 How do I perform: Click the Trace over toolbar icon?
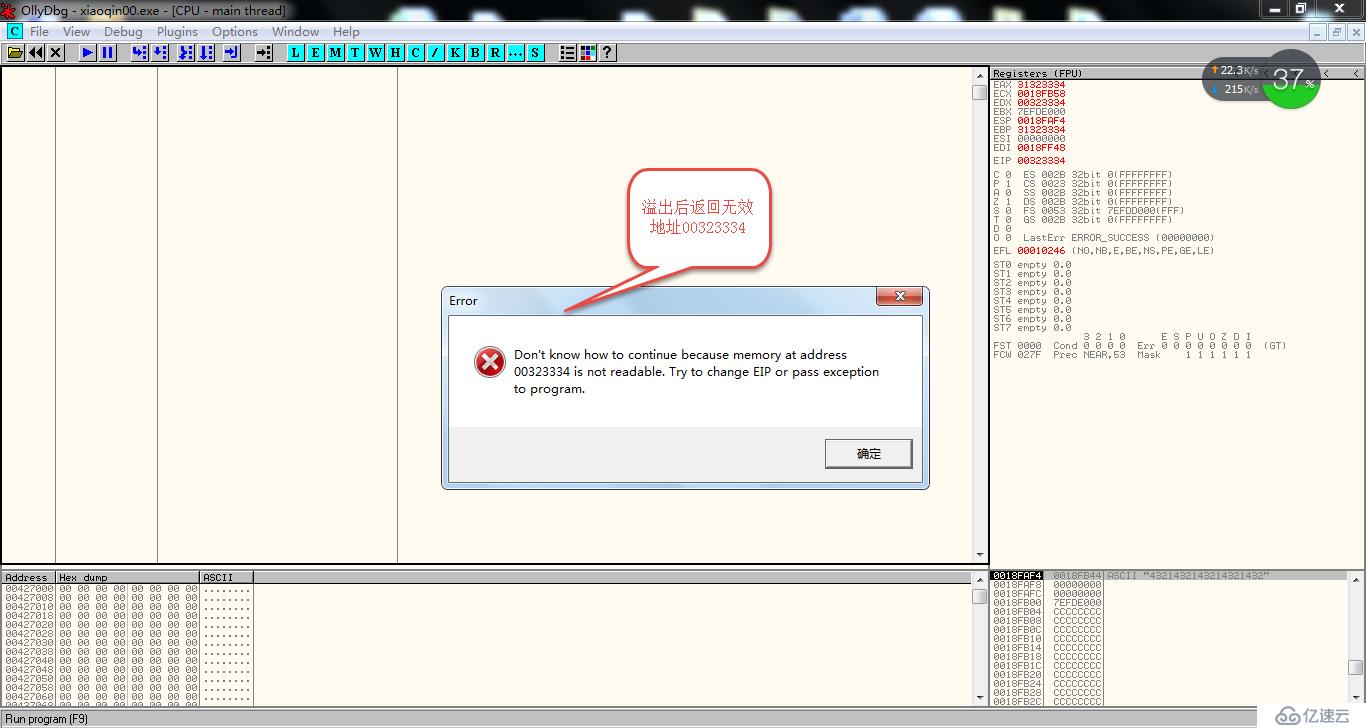pos(206,53)
